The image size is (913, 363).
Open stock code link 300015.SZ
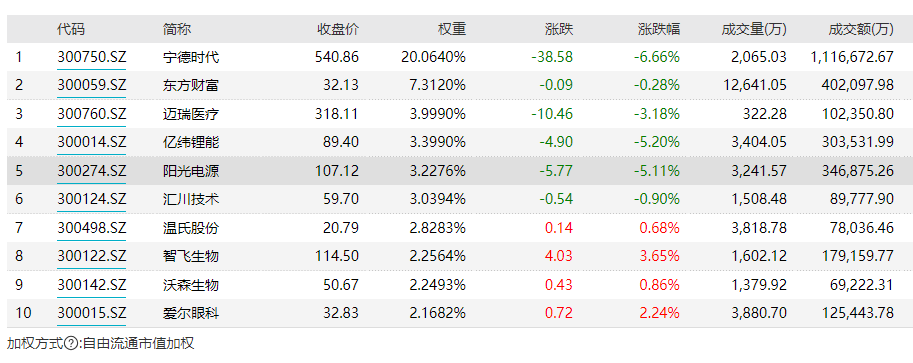click(91, 313)
